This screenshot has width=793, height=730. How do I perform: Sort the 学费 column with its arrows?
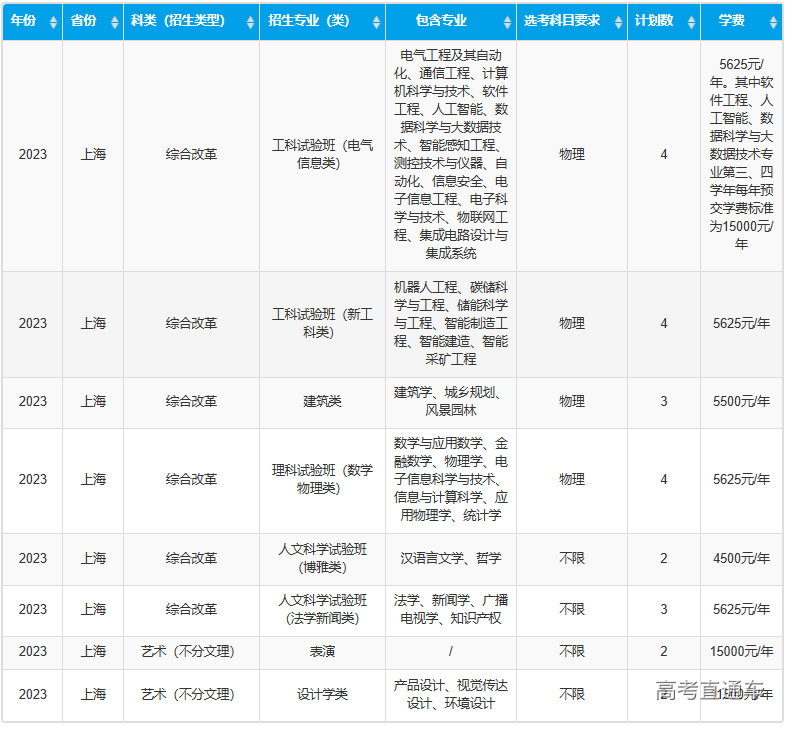click(773, 22)
